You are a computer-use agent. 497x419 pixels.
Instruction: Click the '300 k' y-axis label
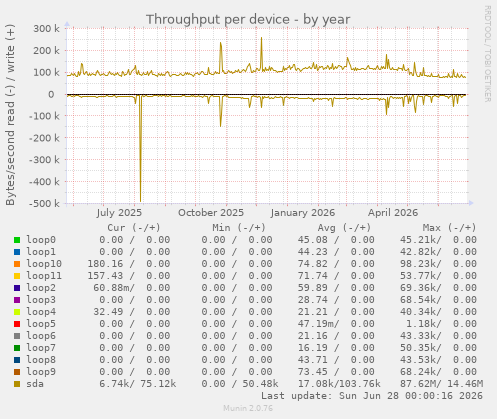[x=46, y=29]
